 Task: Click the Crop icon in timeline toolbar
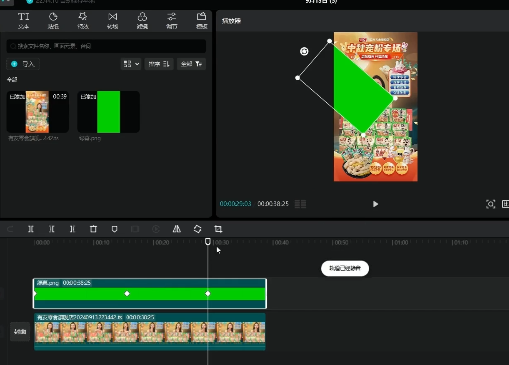[218, 229]
